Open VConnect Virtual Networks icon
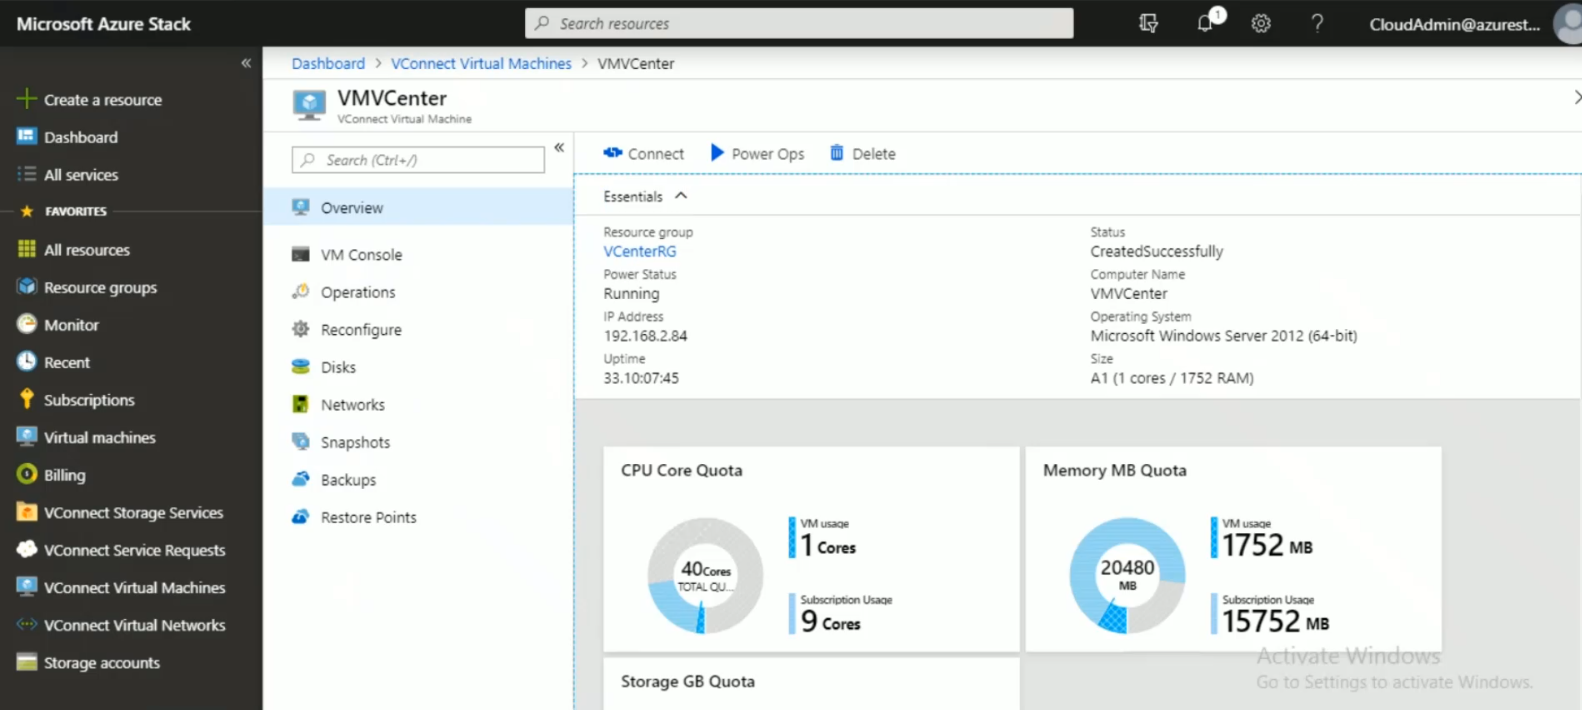 point(27,624)
